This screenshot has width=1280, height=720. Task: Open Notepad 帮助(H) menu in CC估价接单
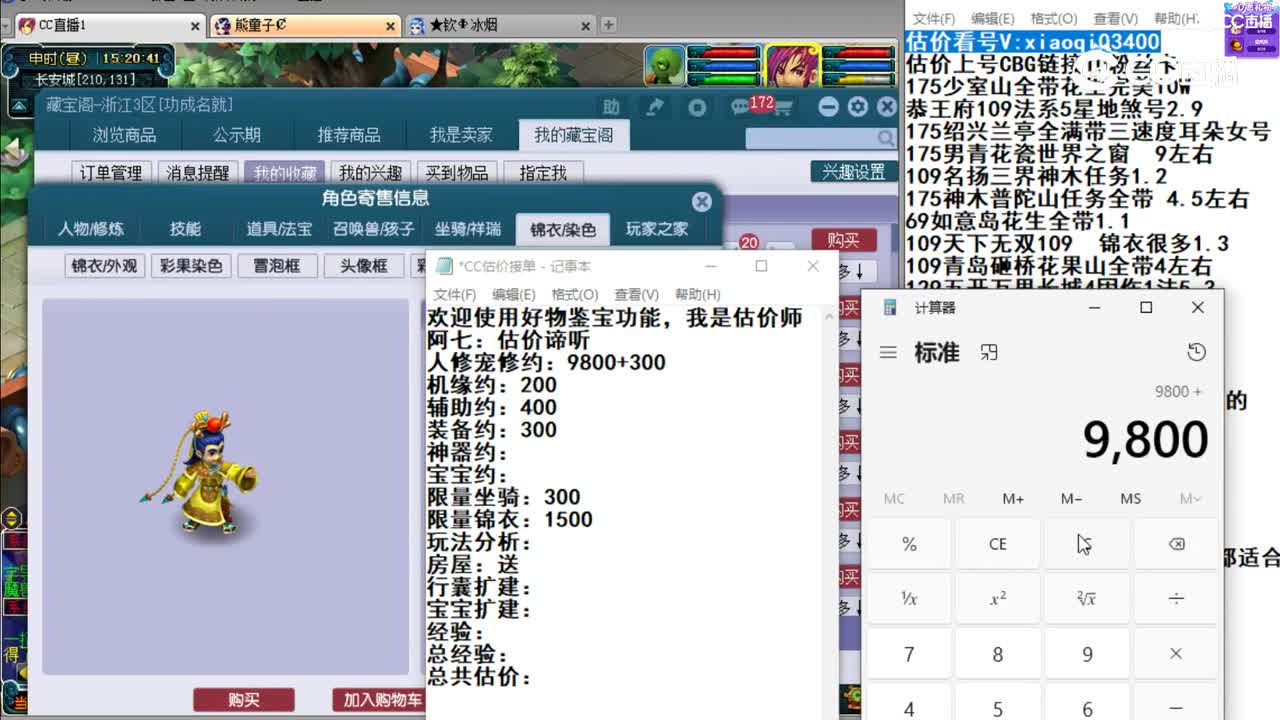(x=698, y=294)
